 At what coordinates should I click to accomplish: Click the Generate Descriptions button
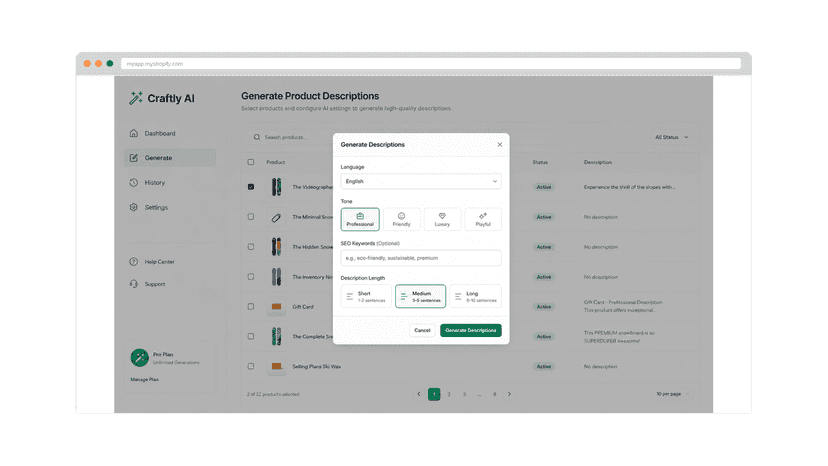(x=471, y=330)
